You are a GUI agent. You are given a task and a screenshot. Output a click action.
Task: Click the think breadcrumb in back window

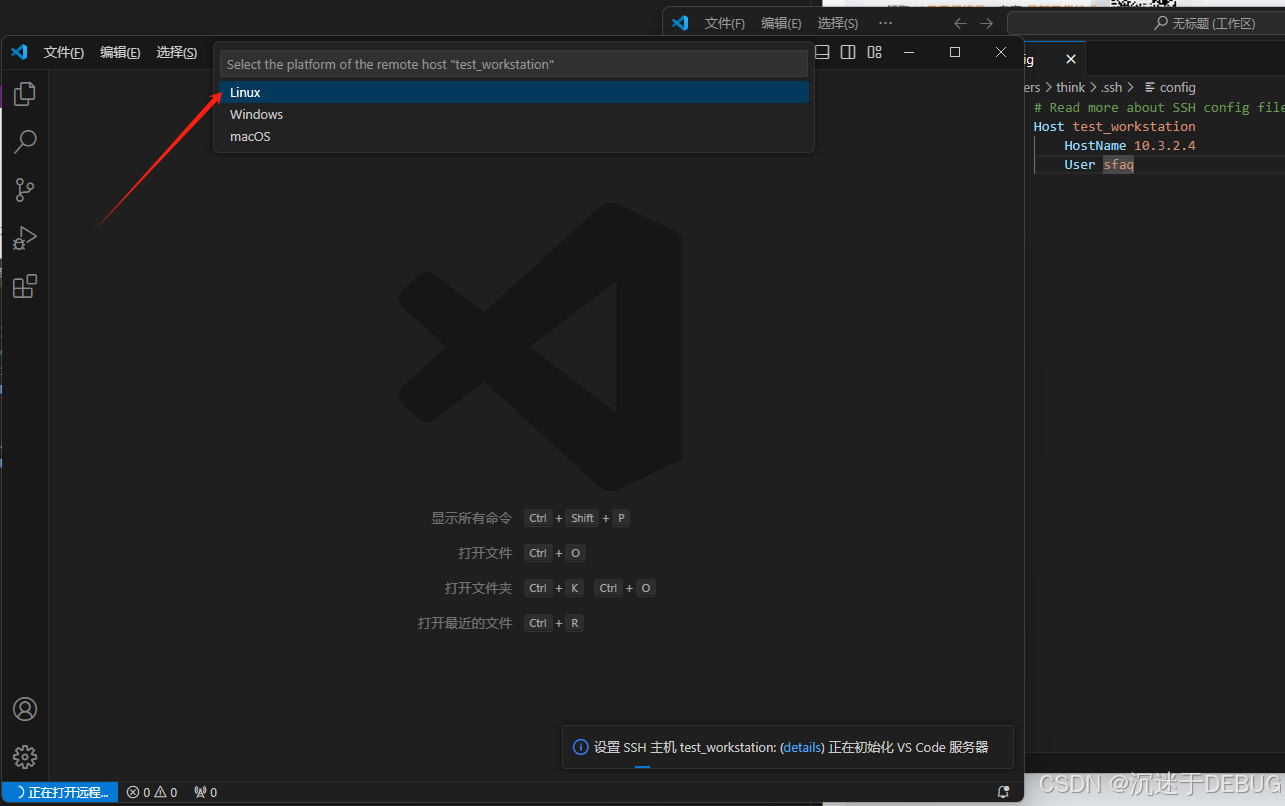(x=1070, y=87)
